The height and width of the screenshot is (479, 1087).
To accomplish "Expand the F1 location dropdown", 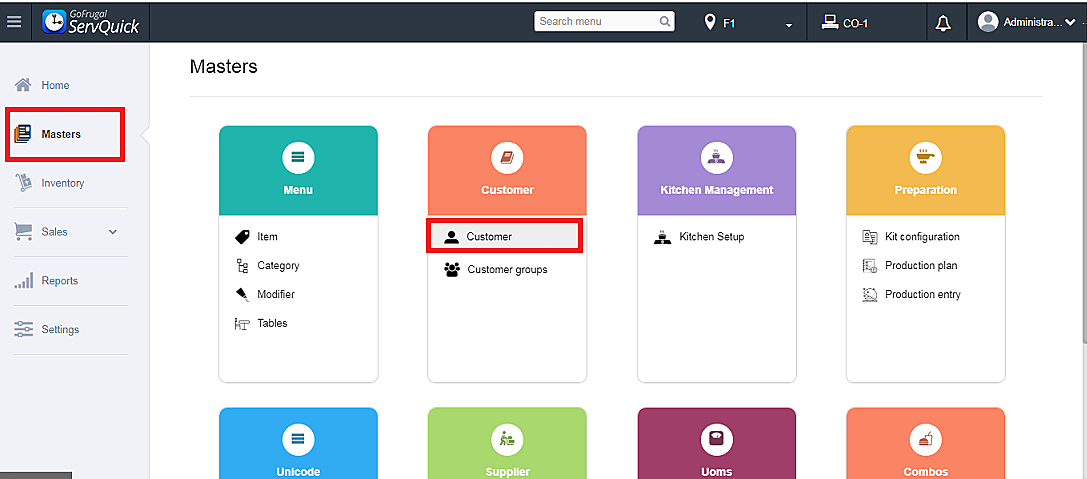I will [x=789, y=26].
